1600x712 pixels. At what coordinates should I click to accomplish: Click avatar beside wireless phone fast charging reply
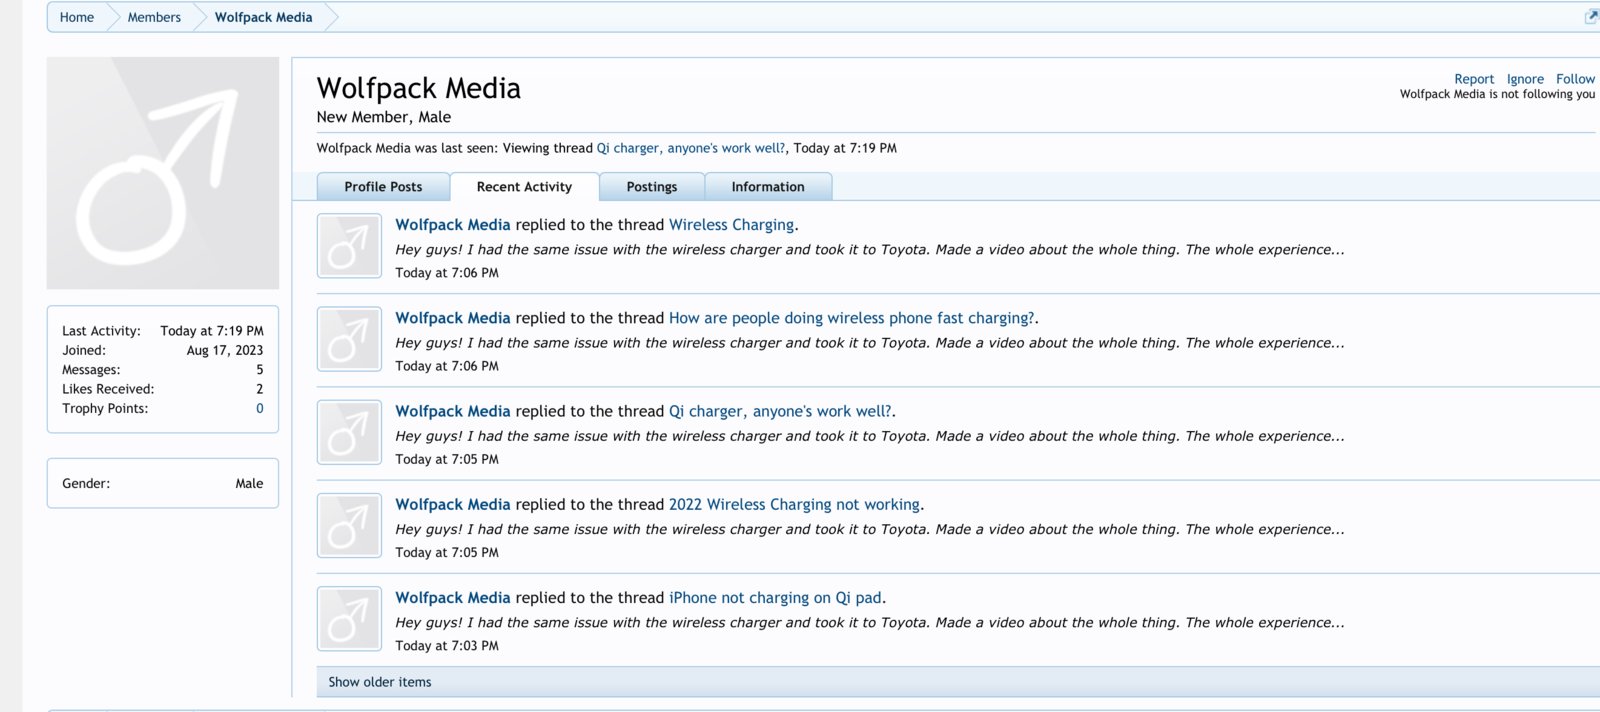(349, 339)
